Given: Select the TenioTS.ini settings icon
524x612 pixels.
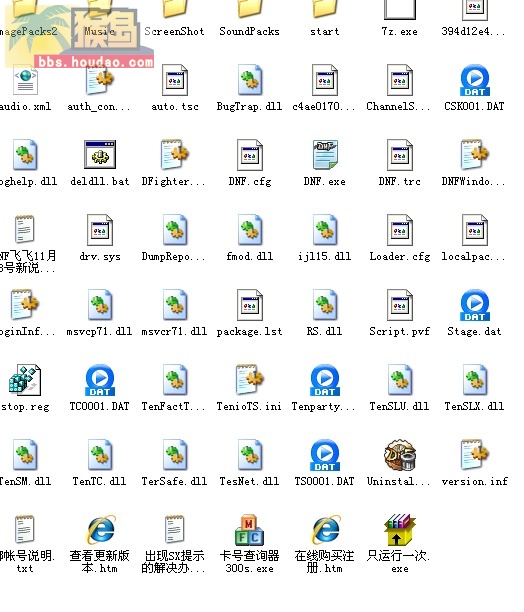Looking at the screenshot, I should click(x=250, y=380).
